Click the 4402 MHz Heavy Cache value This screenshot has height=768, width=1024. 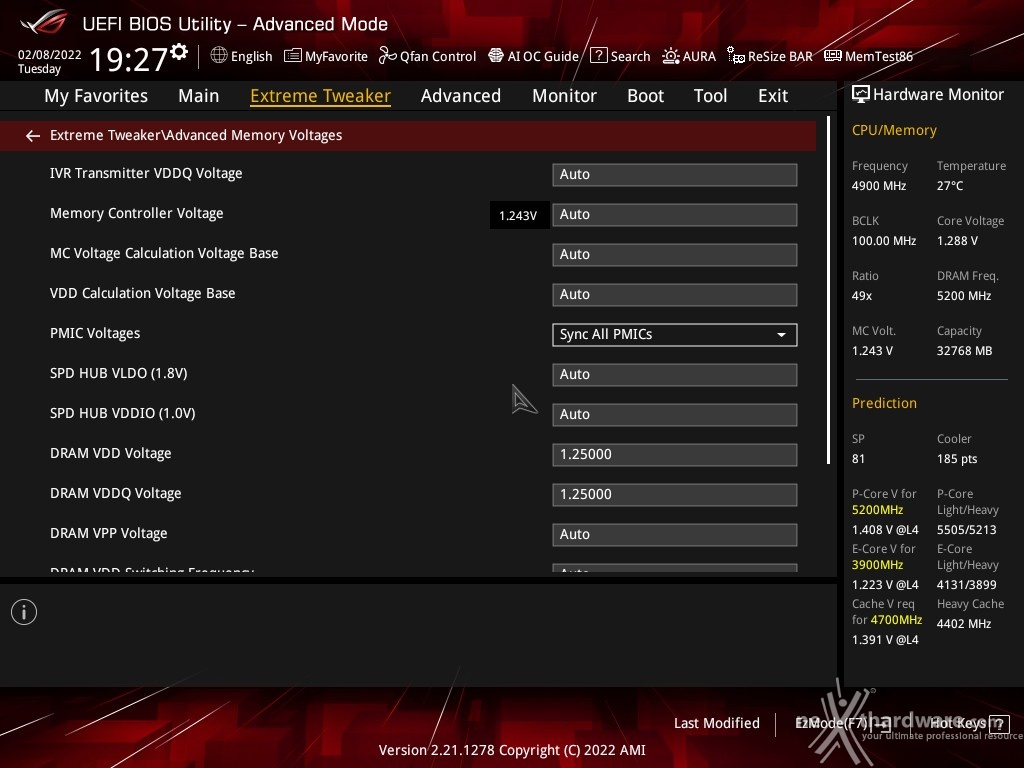pos(963,624)
